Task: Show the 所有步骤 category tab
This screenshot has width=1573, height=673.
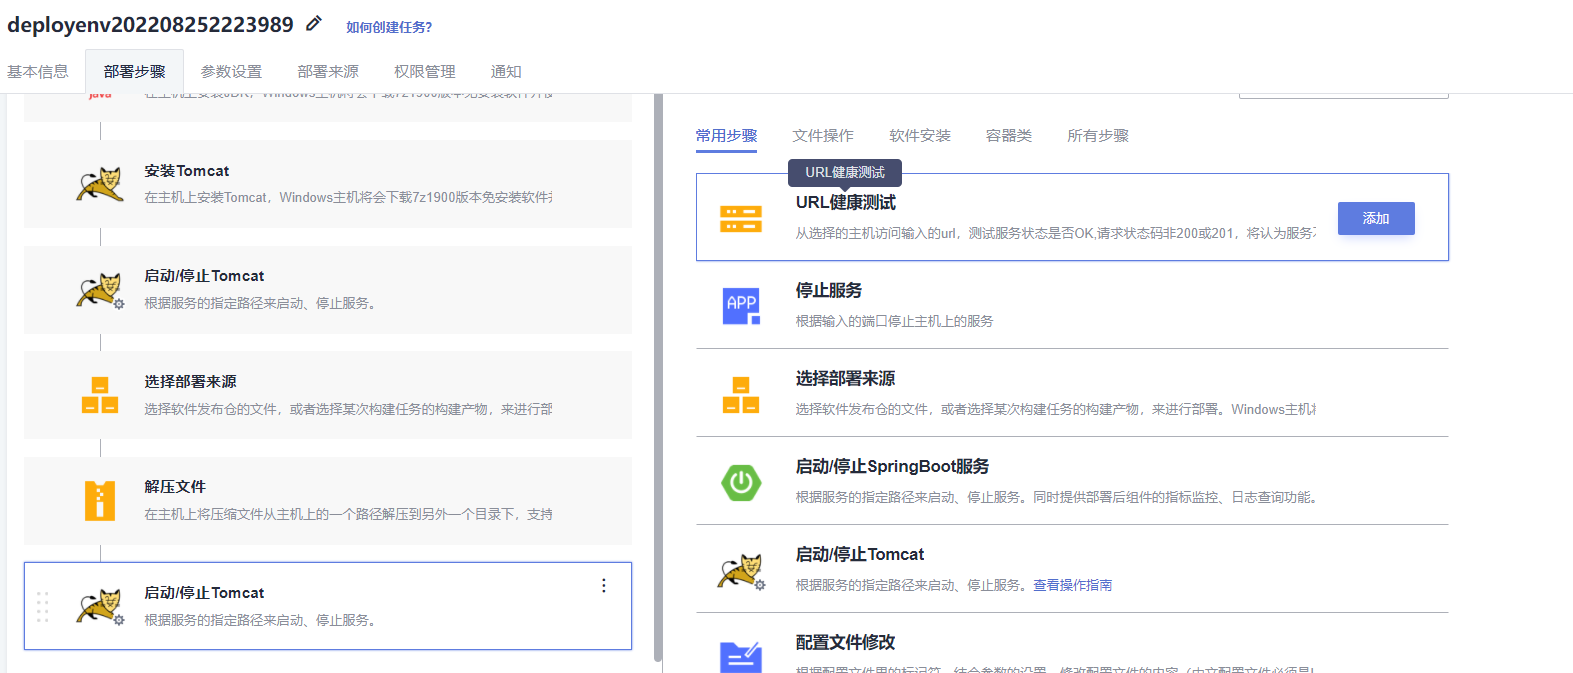Action: (x=1098, y=135)
